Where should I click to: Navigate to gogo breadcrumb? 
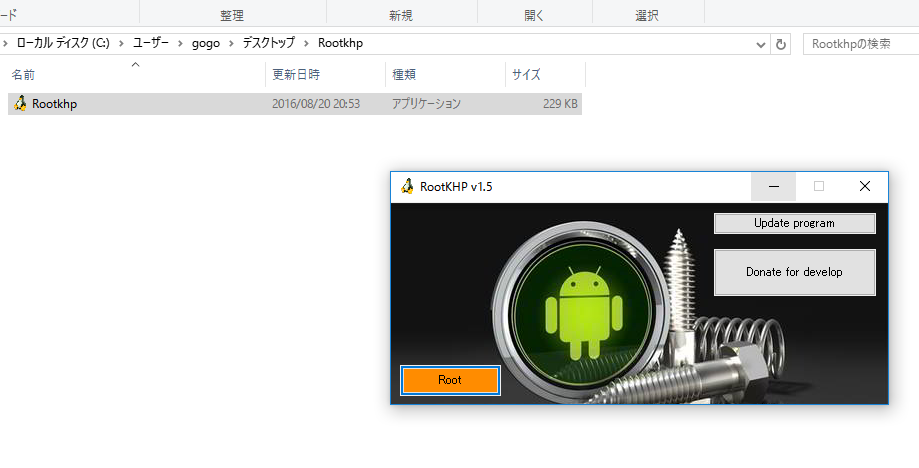click(x=206, y=44)
